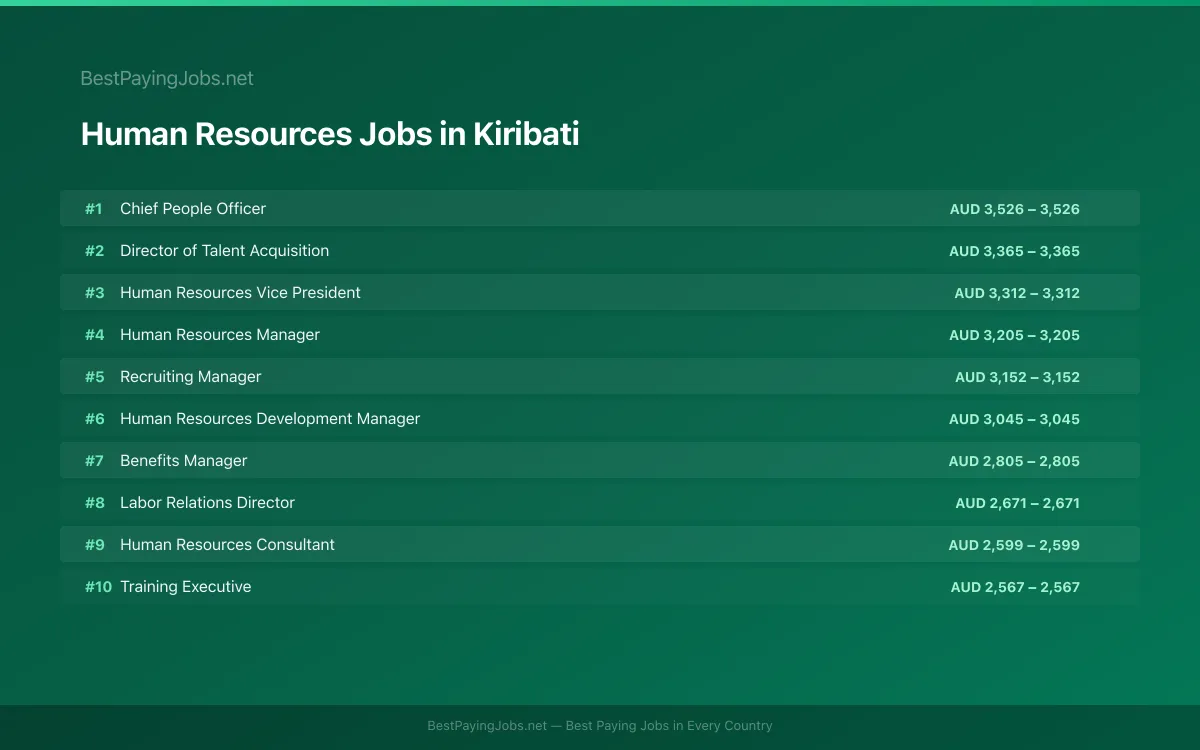Click salary AUD 3,205 – 3,205
Image resolution: width=1200 pixels, height=750 pixels.
click(1014, 335)
